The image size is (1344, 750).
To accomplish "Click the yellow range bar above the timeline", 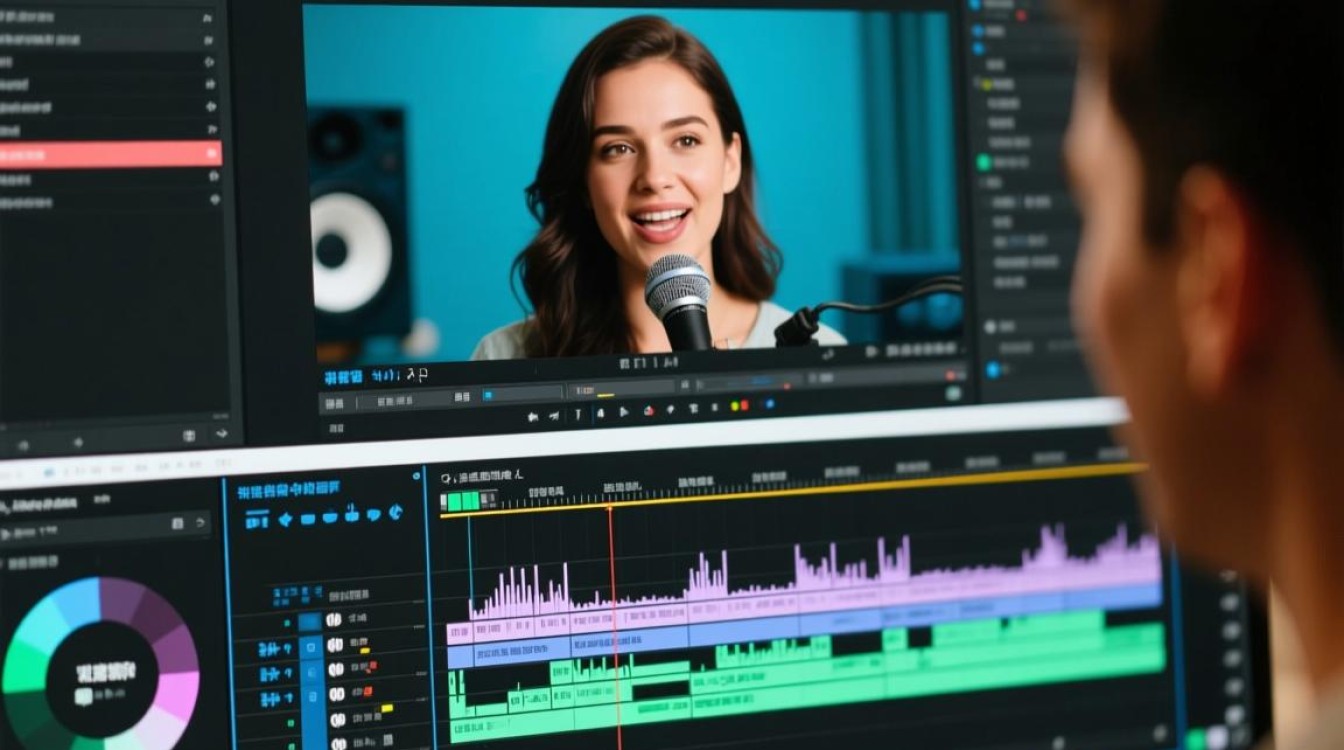I will click(793, 491).
